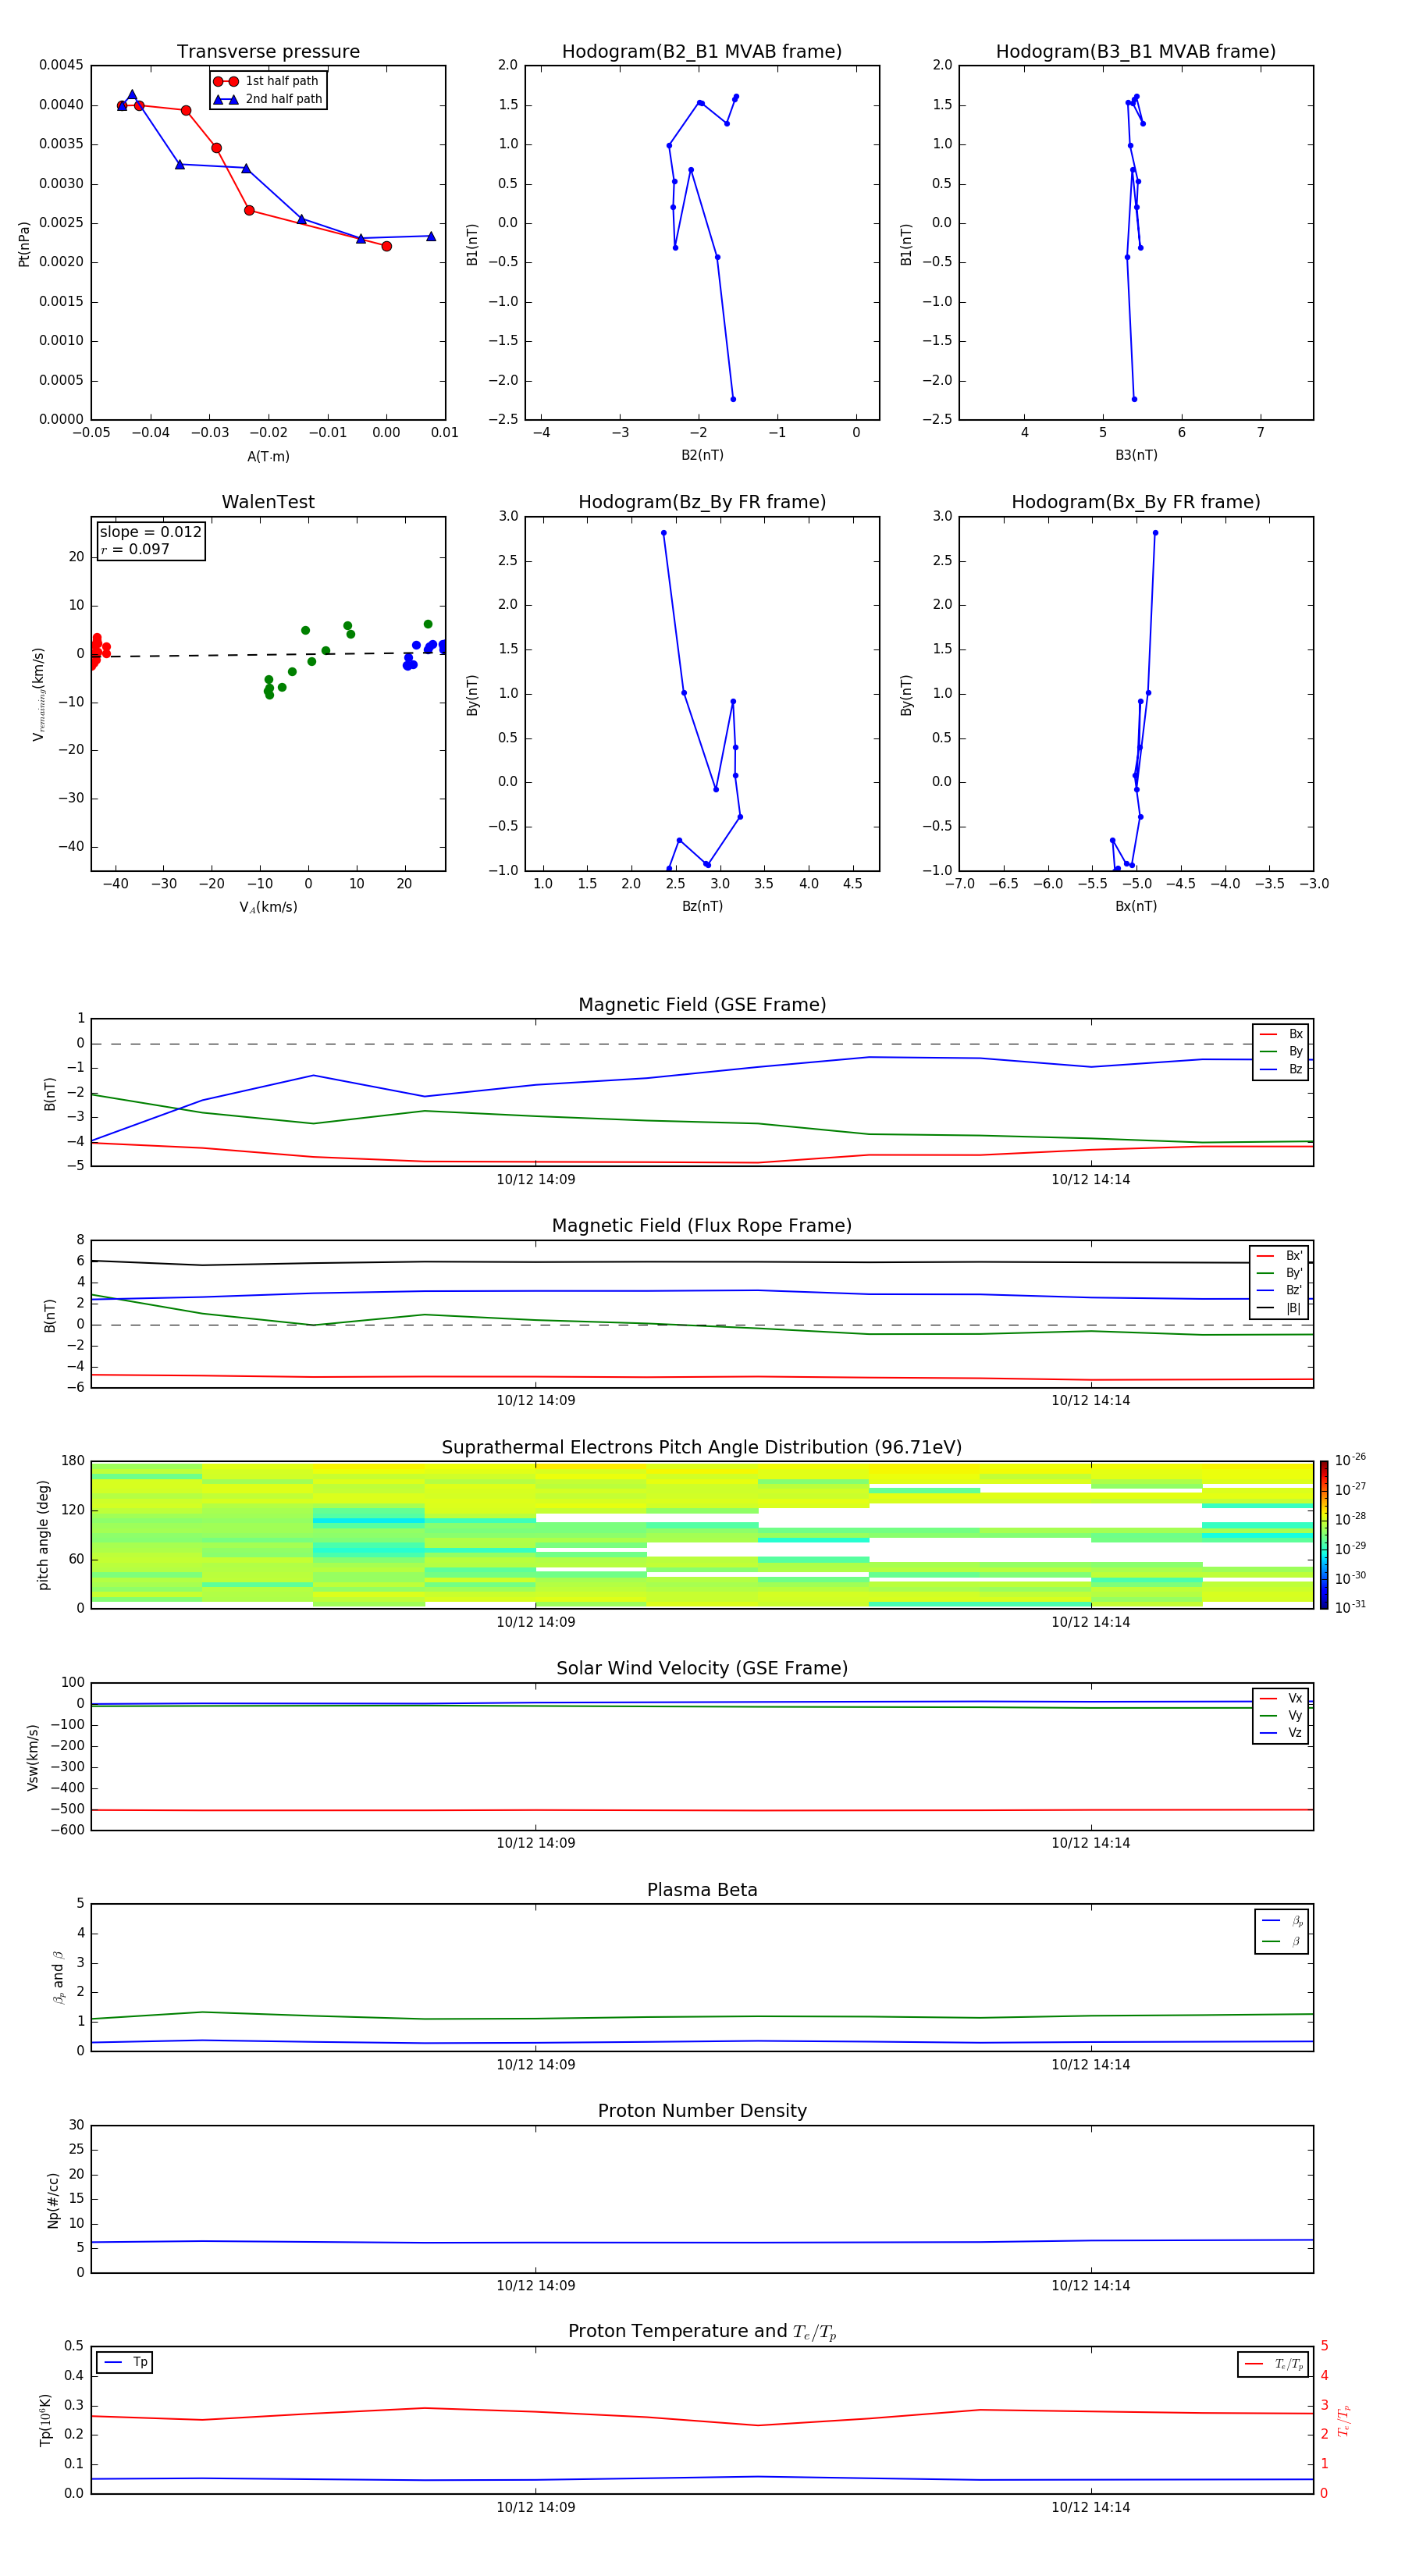Click the By' entry in Flux Rope legend
Image resolution: width=1405 pixels, height=2576 pixels.
(1279, 1273)
